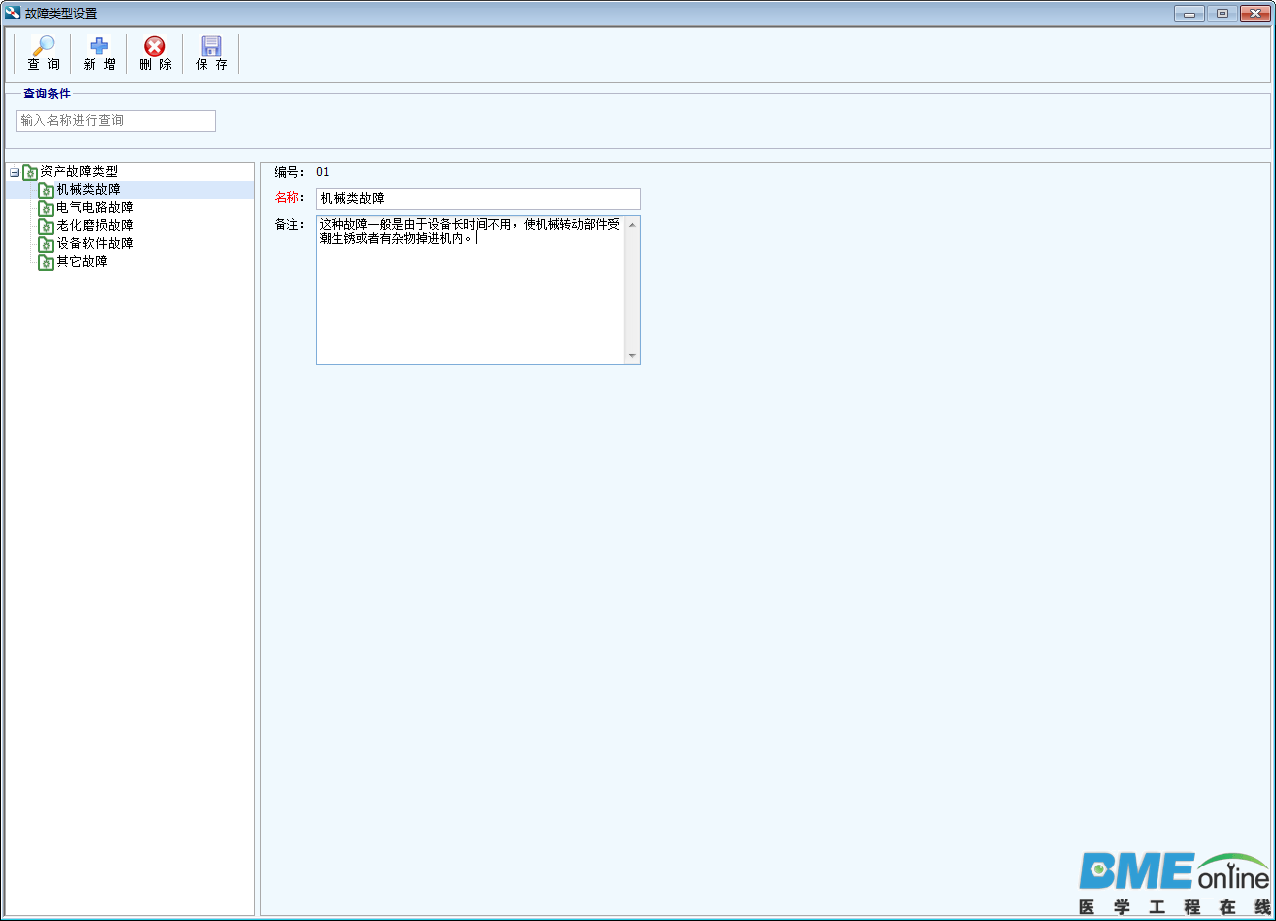The image size is (1276, 921).
Task: Click the 备注 label
Action: (289, 224)
